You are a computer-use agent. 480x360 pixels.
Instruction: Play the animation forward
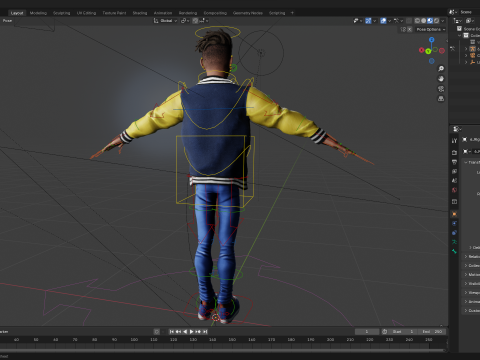click(x=191, y=332)
